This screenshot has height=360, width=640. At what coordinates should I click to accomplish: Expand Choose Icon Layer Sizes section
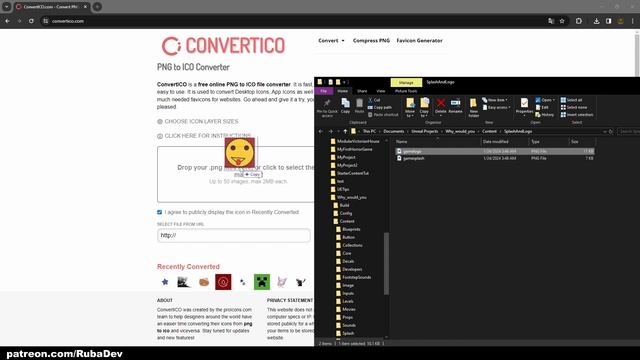(198, 122)
